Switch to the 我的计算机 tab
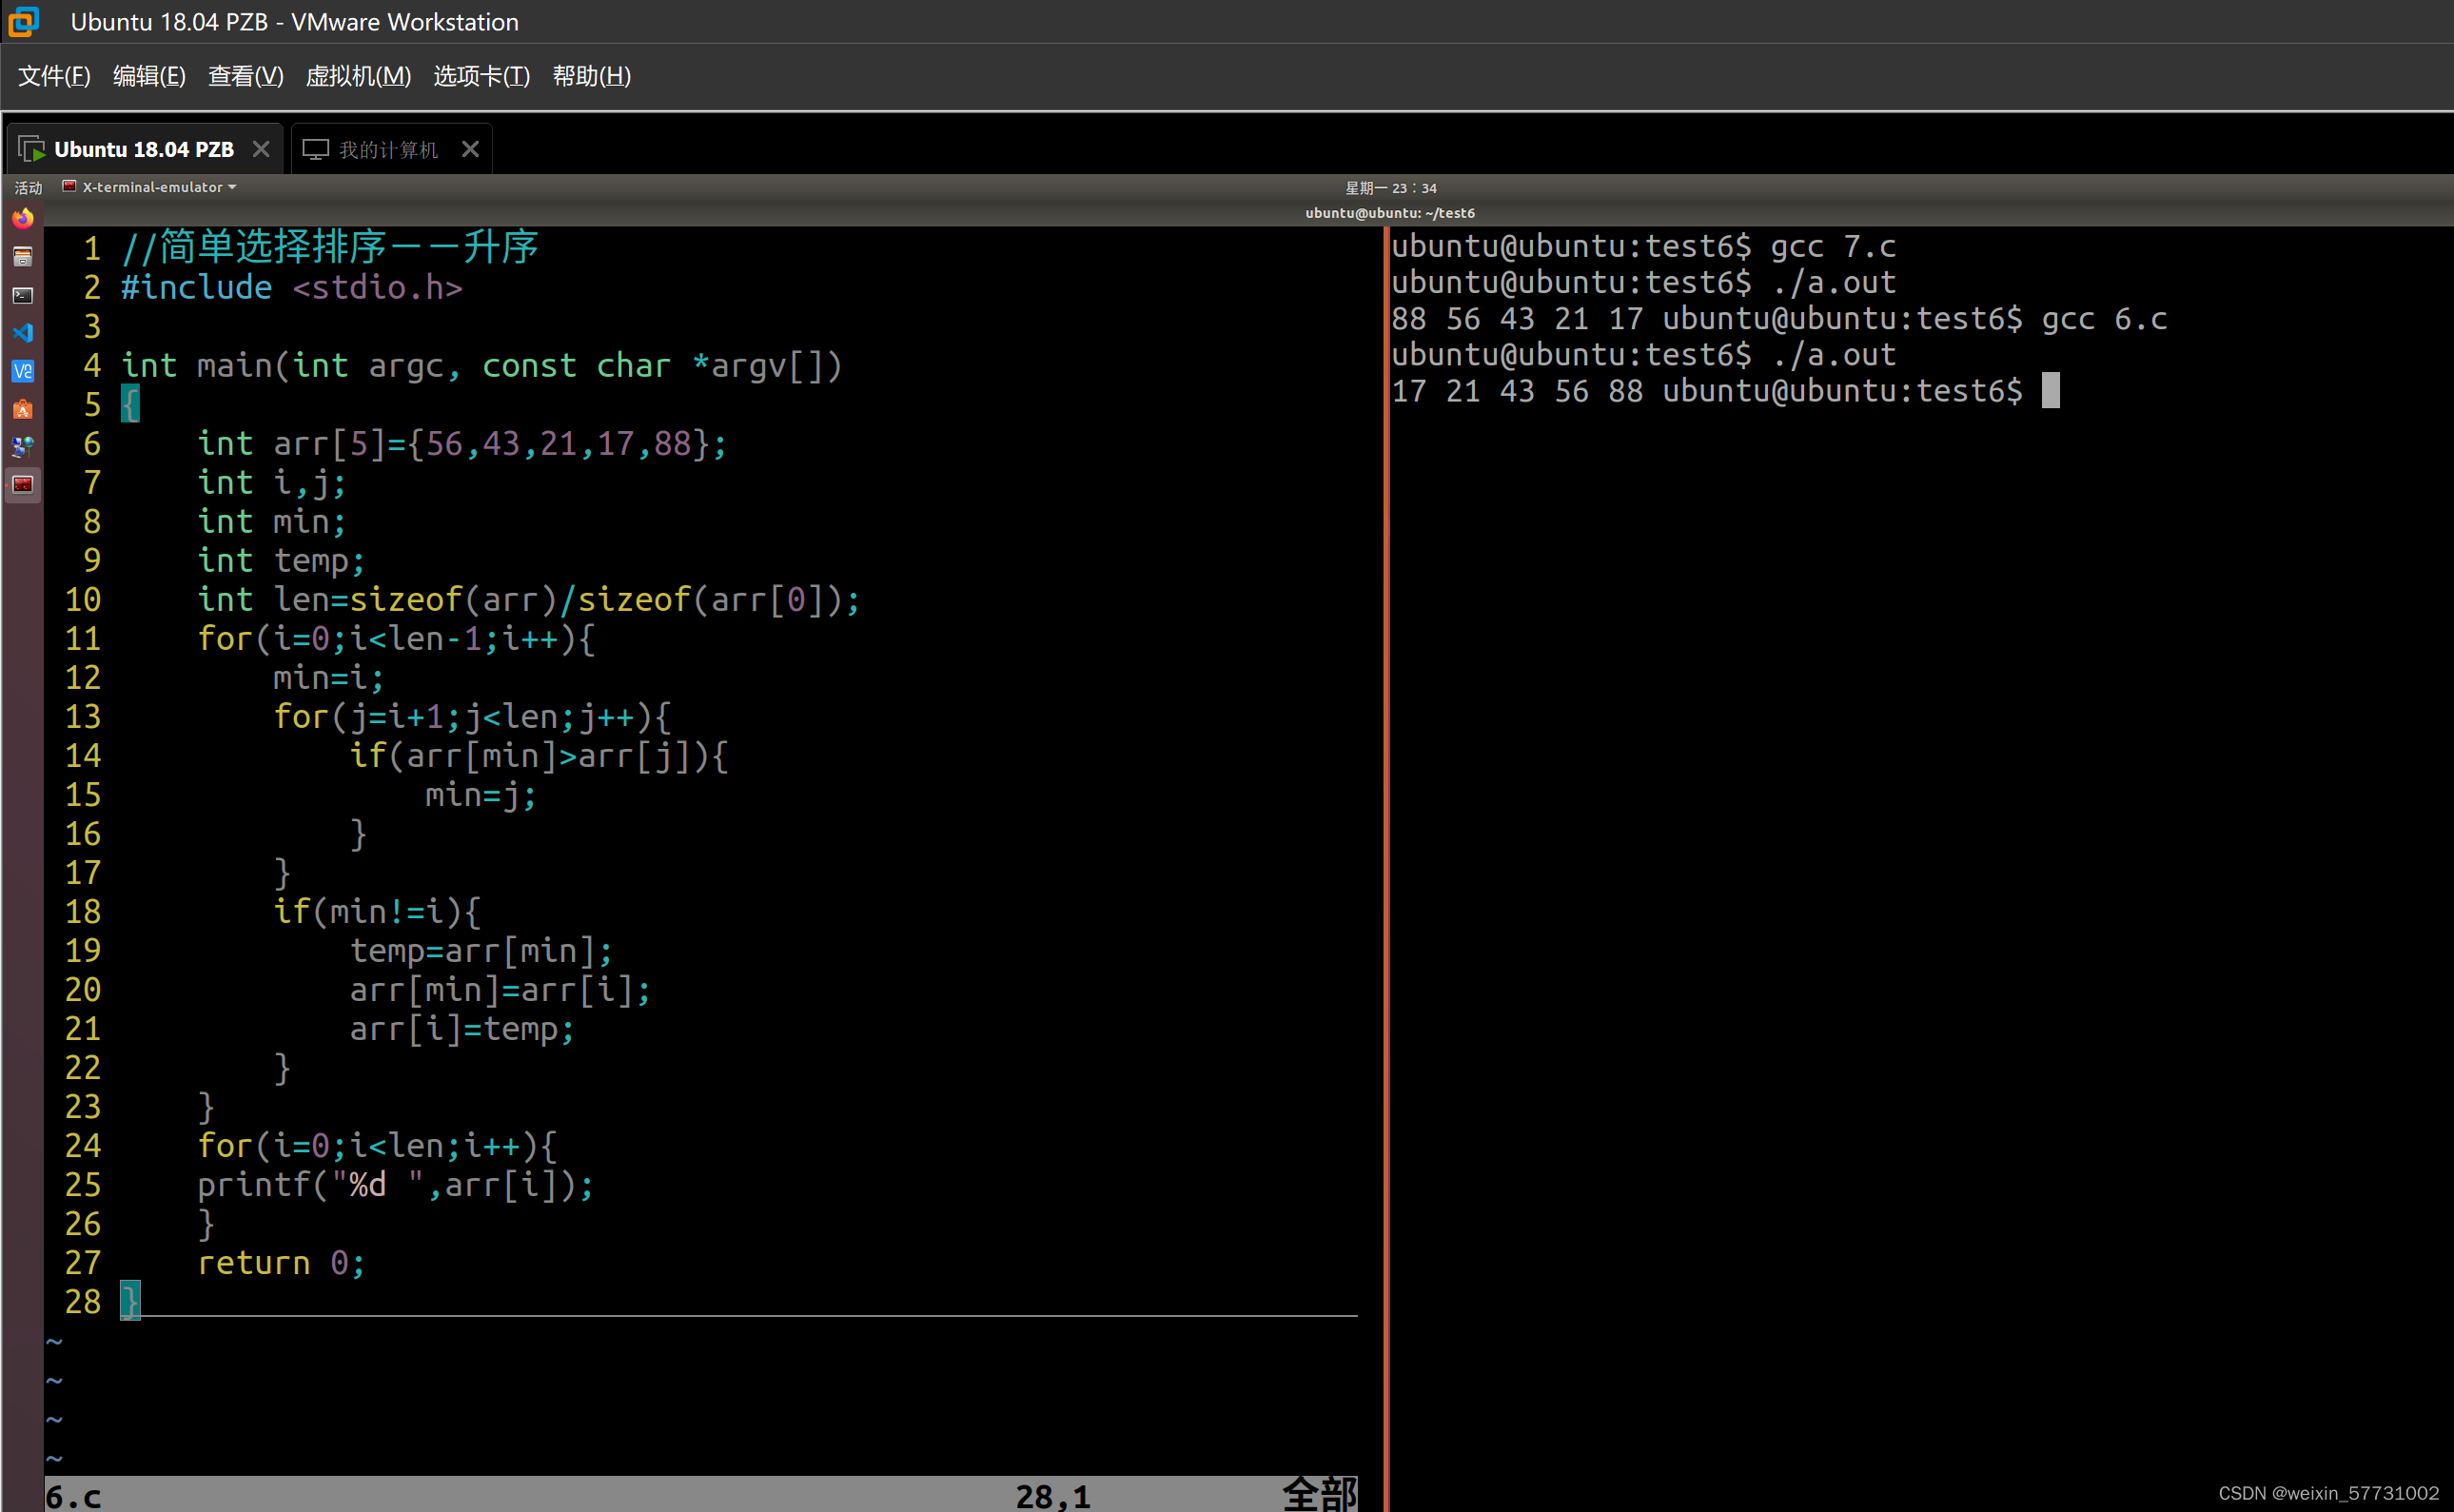Screen dimensions: 2454x1512 pyautogui.click(x=387, y=150)
